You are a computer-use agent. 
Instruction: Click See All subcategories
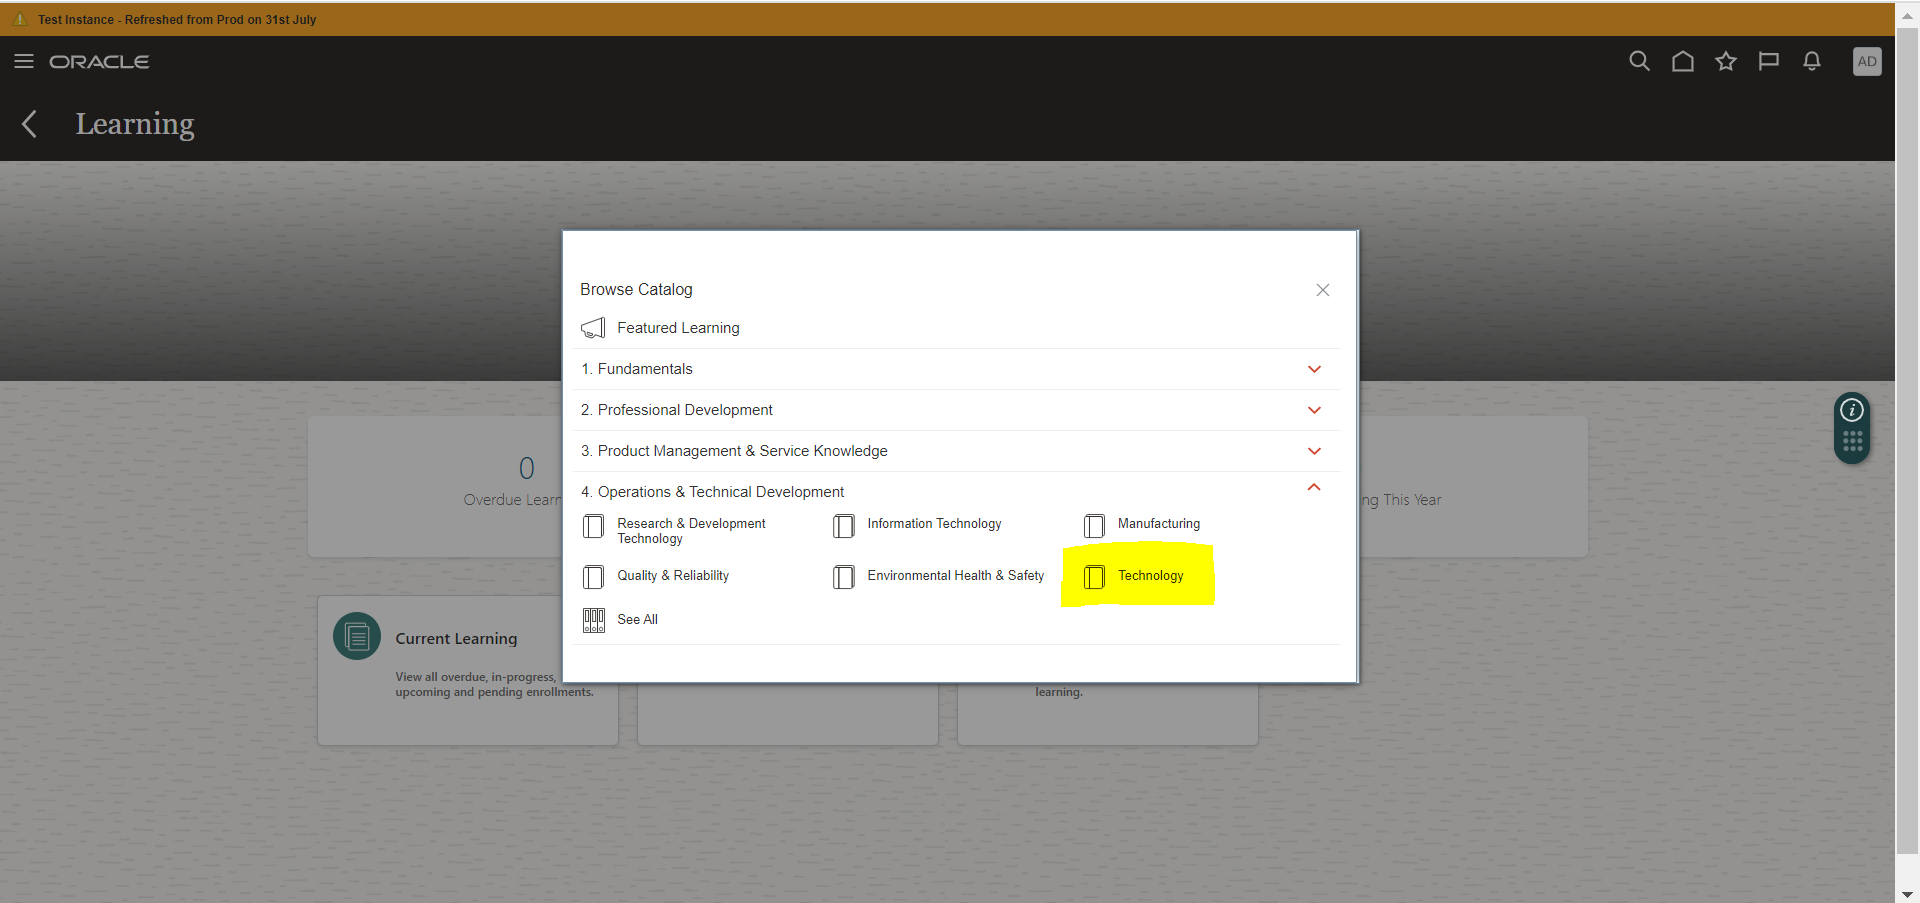637,619
